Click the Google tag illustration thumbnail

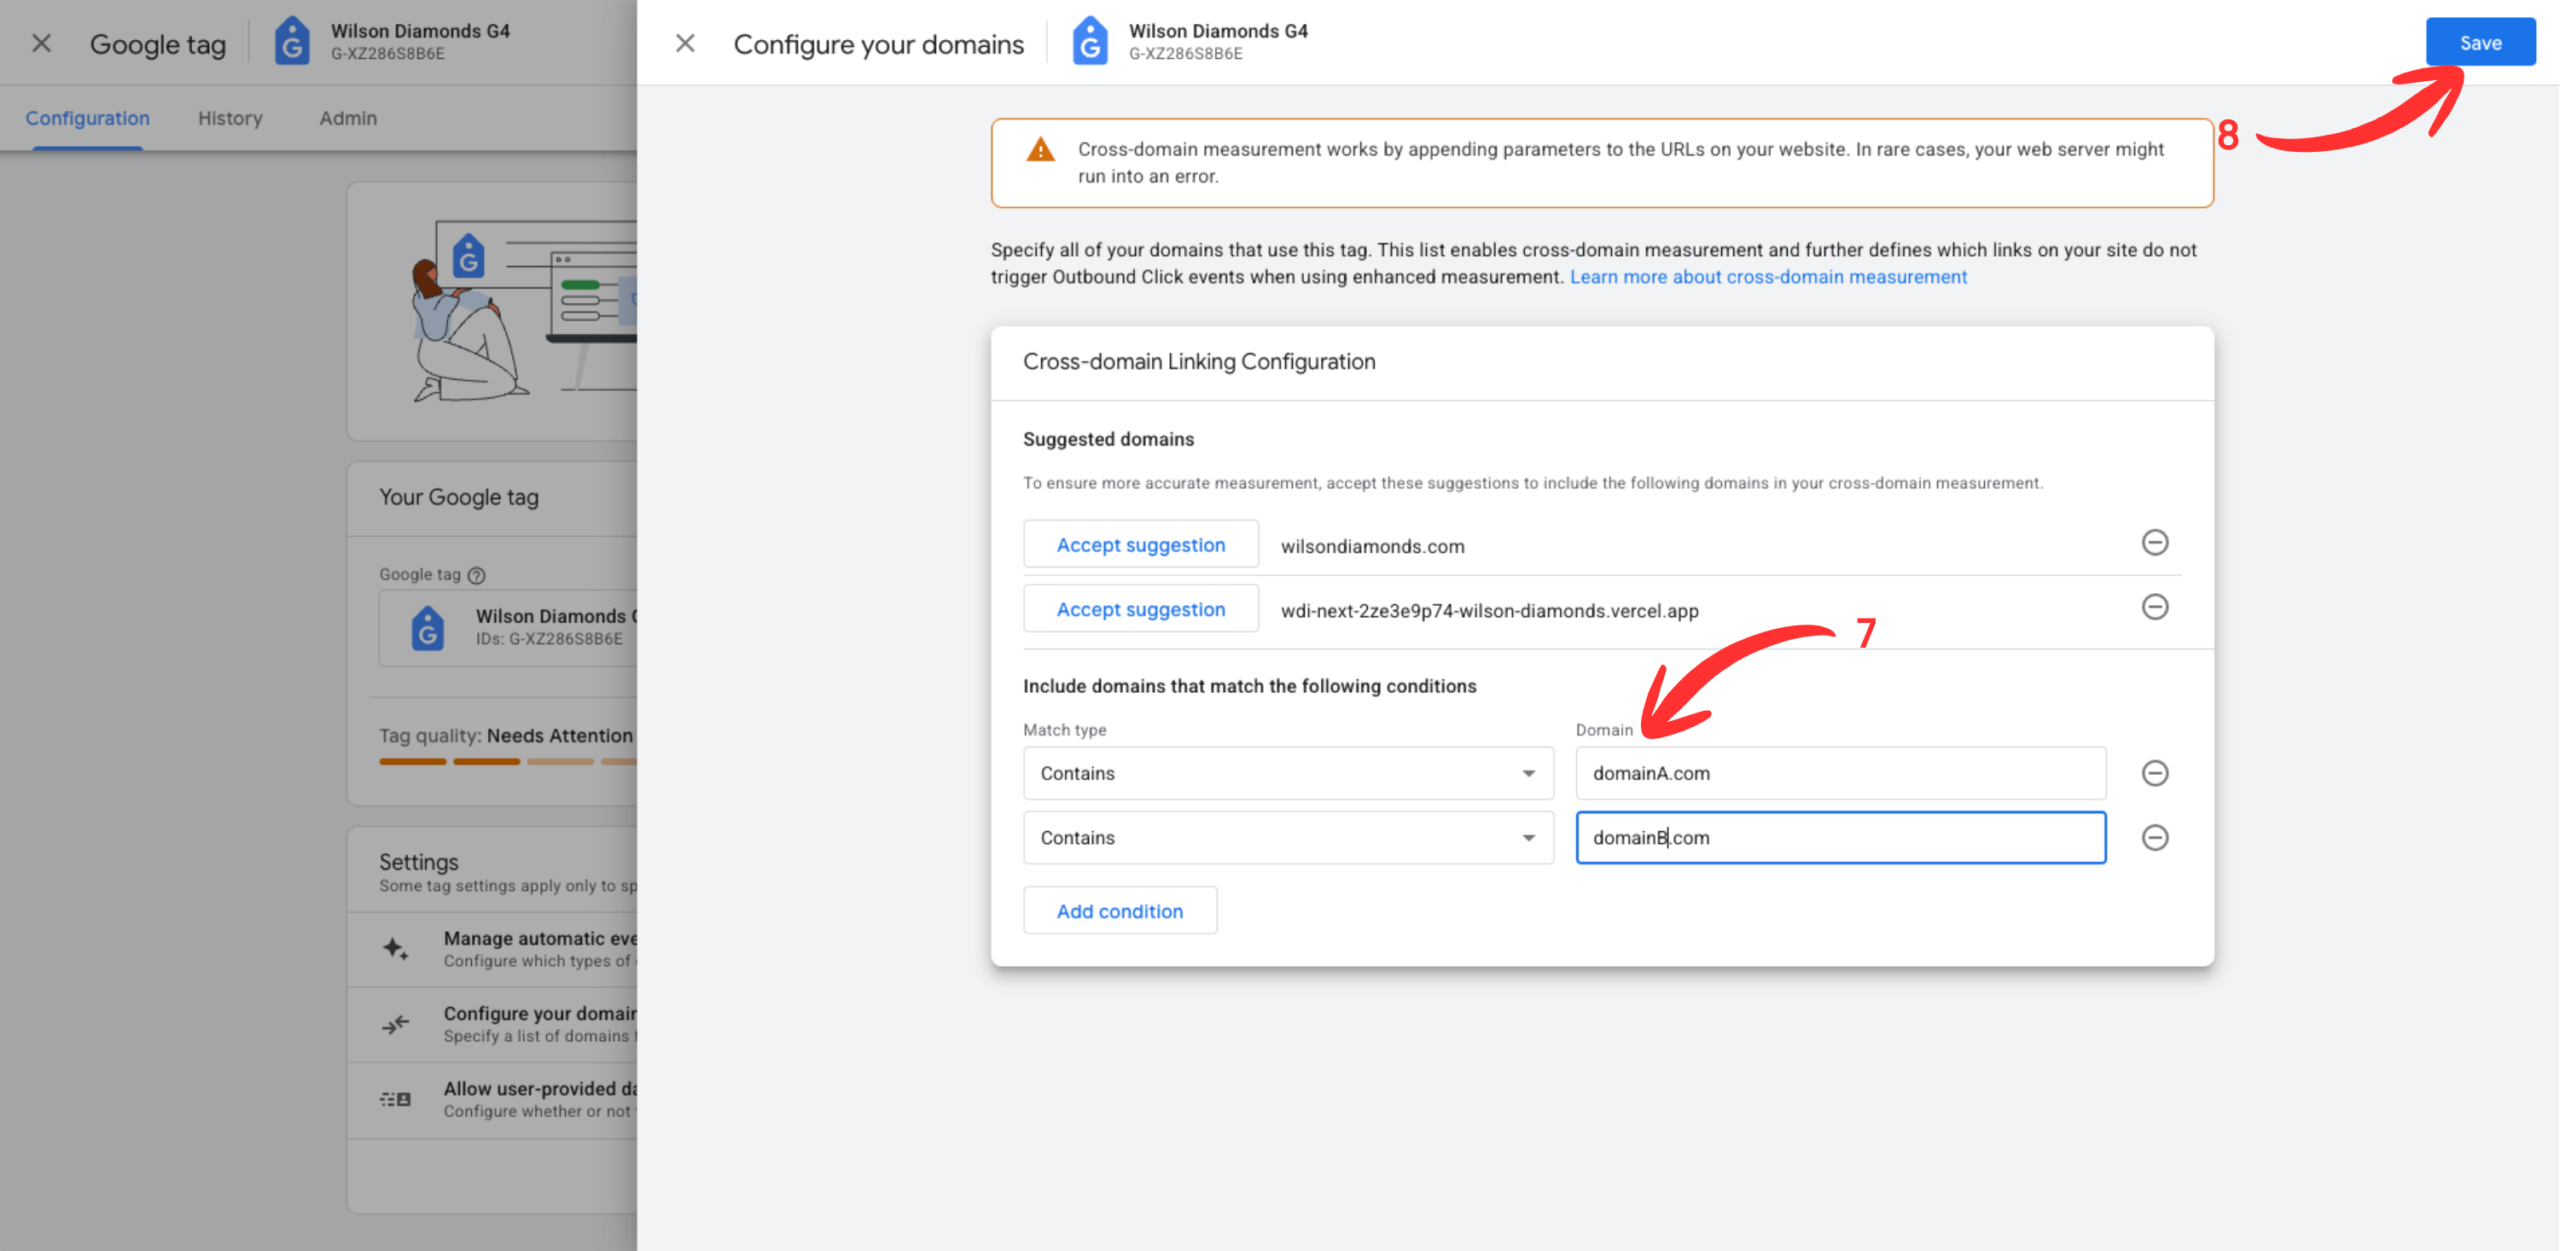523,311
